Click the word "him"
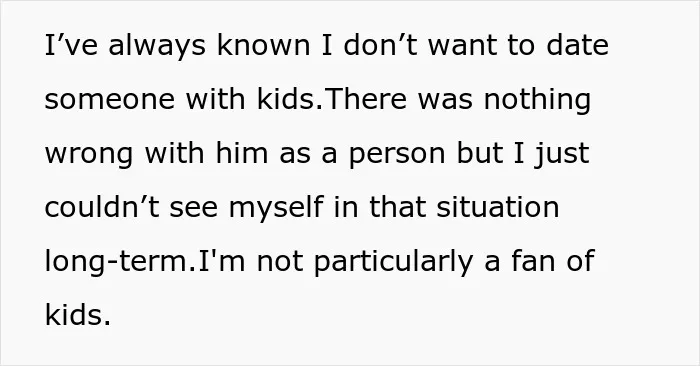 coord(242,152)
